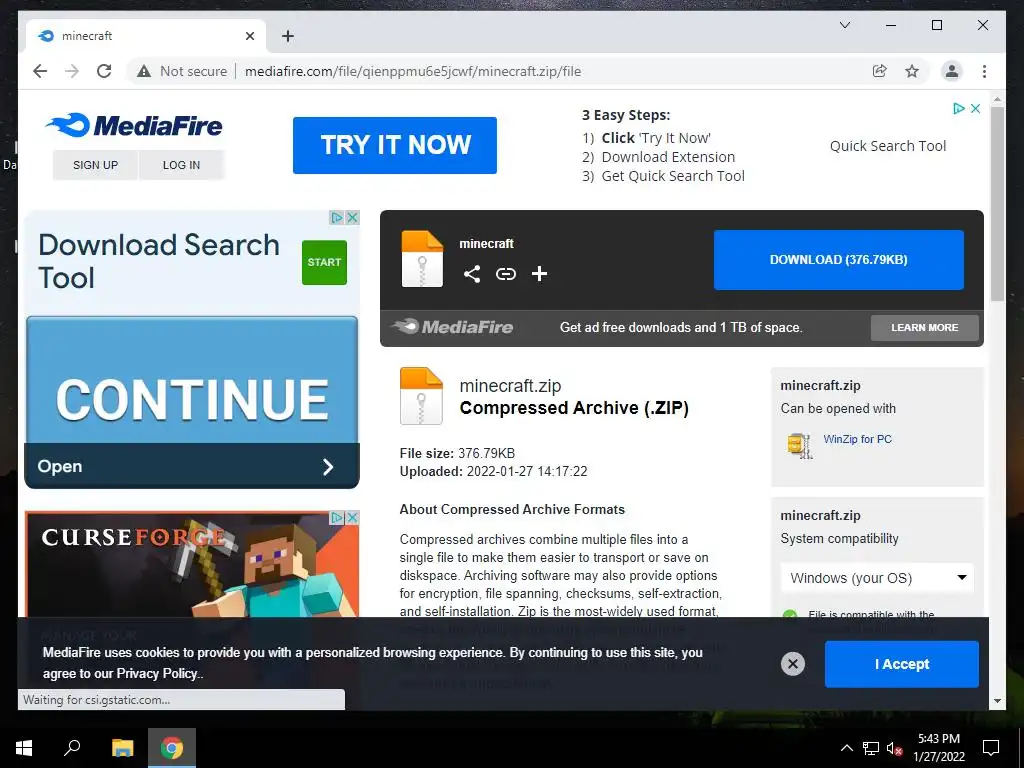Click the browser forward arrow
Image resolution: width=1024 pixels, height=768 pixels.
(72, 71)
